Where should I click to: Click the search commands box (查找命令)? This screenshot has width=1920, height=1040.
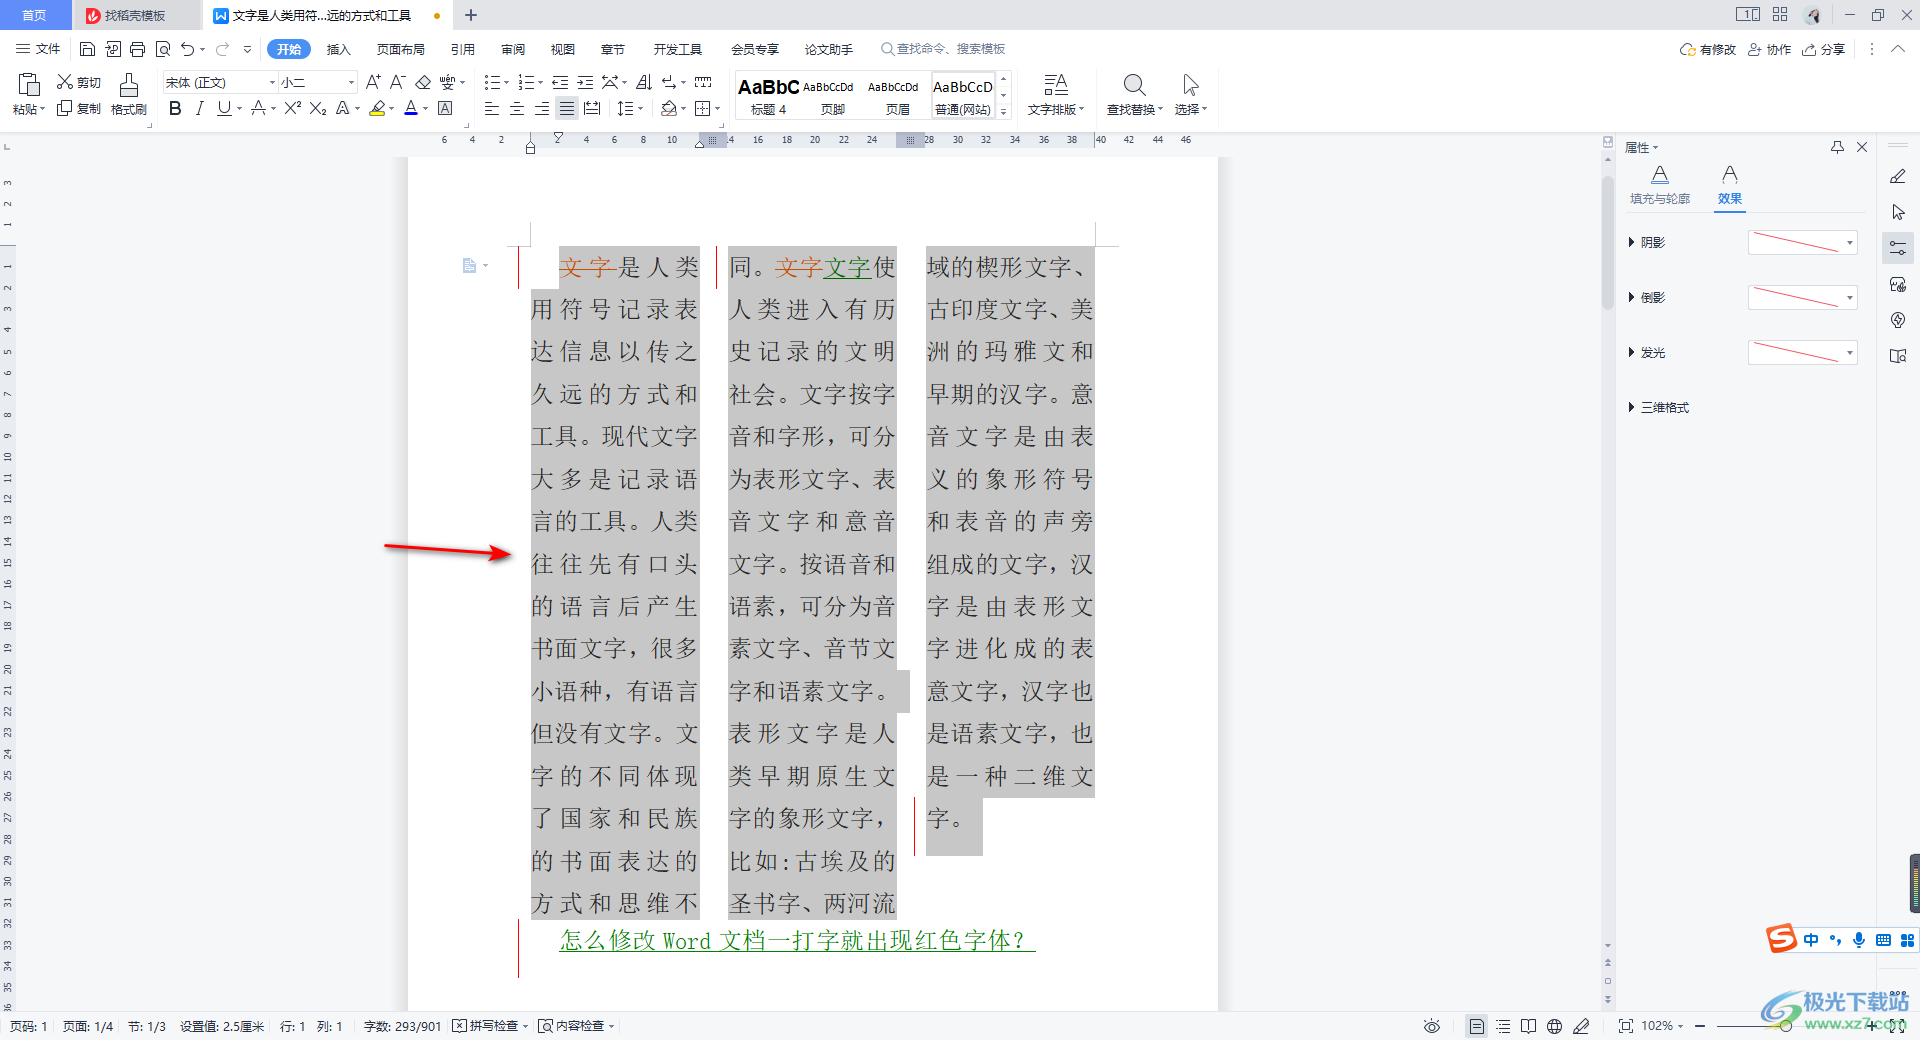[943, 49]
